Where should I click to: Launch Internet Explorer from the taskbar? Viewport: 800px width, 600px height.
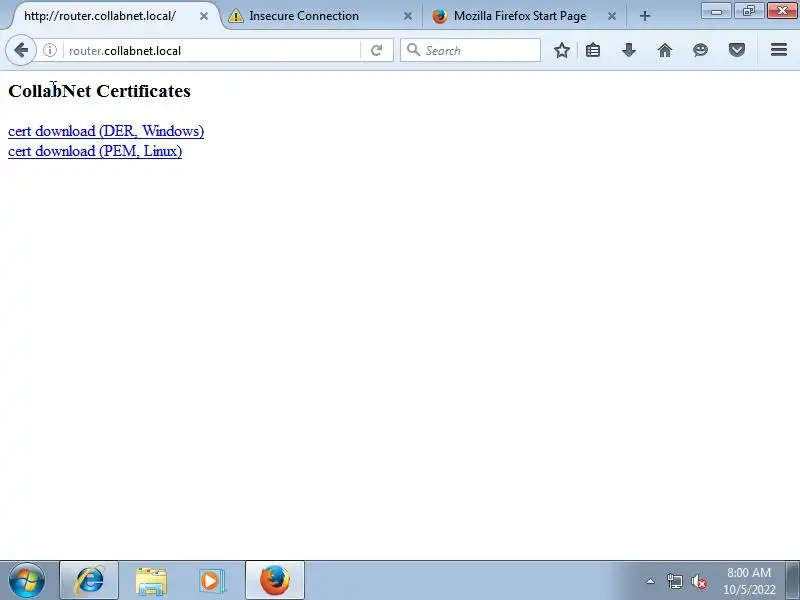89,580
